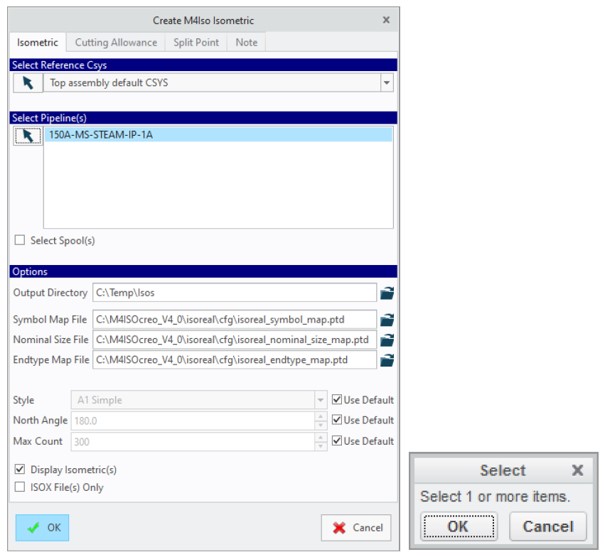Viewport: 605px width, 557px height.
Task: Increase Max Count with the up stepper
Action: (x=320, y=437)
